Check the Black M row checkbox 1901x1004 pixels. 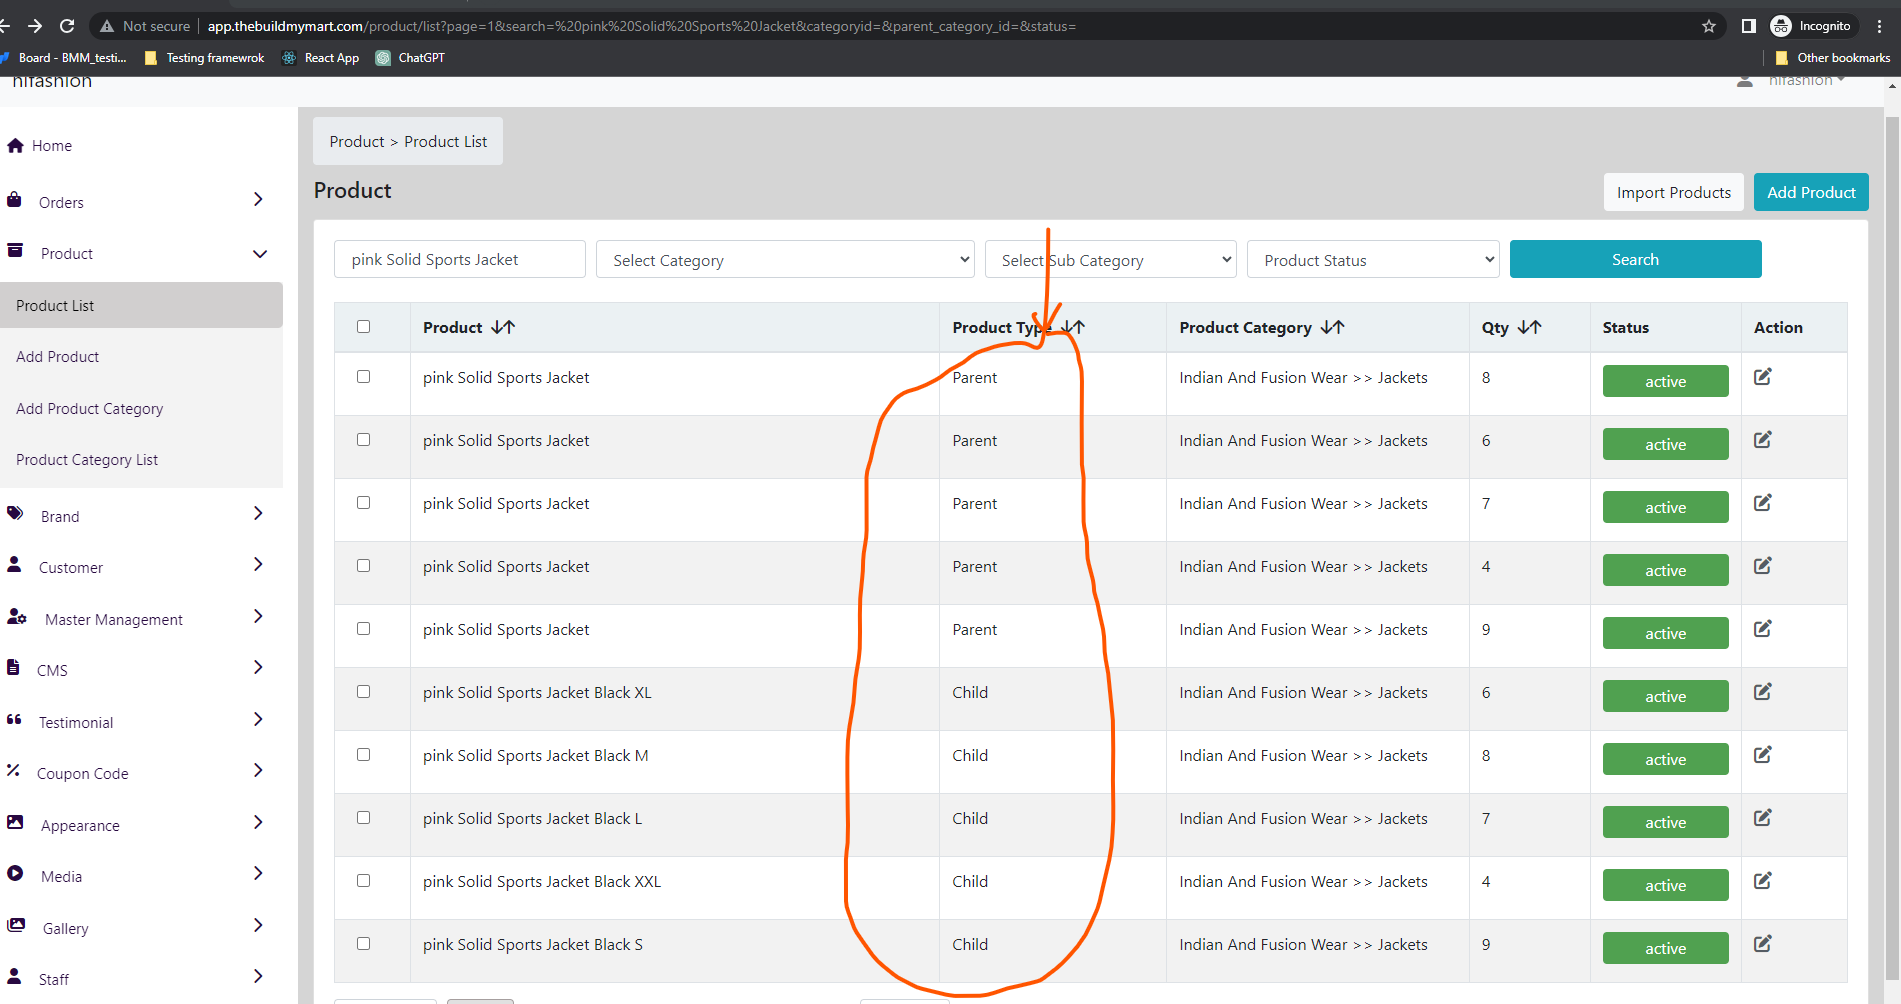[x=363, y=755]
